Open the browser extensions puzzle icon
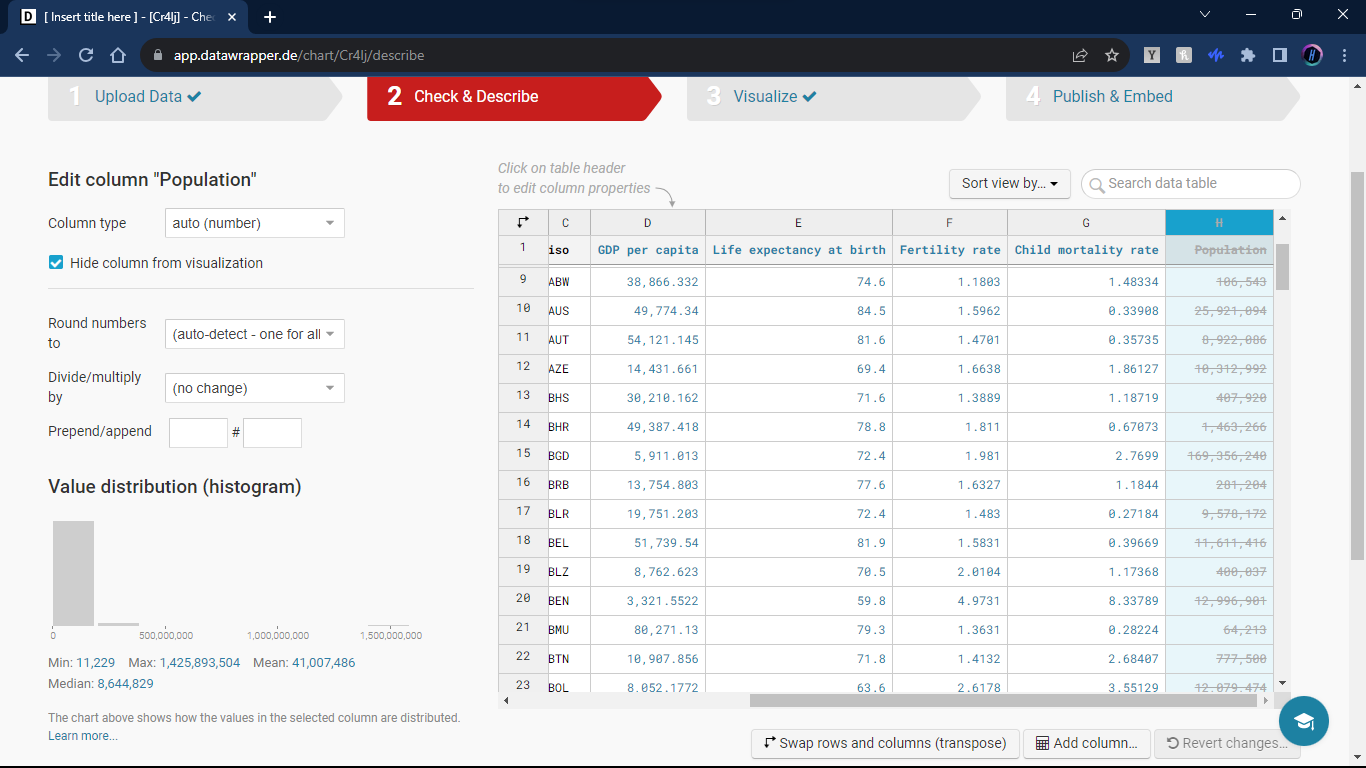The width and height of the screenshot is (1366, 768). [1247, 56]
